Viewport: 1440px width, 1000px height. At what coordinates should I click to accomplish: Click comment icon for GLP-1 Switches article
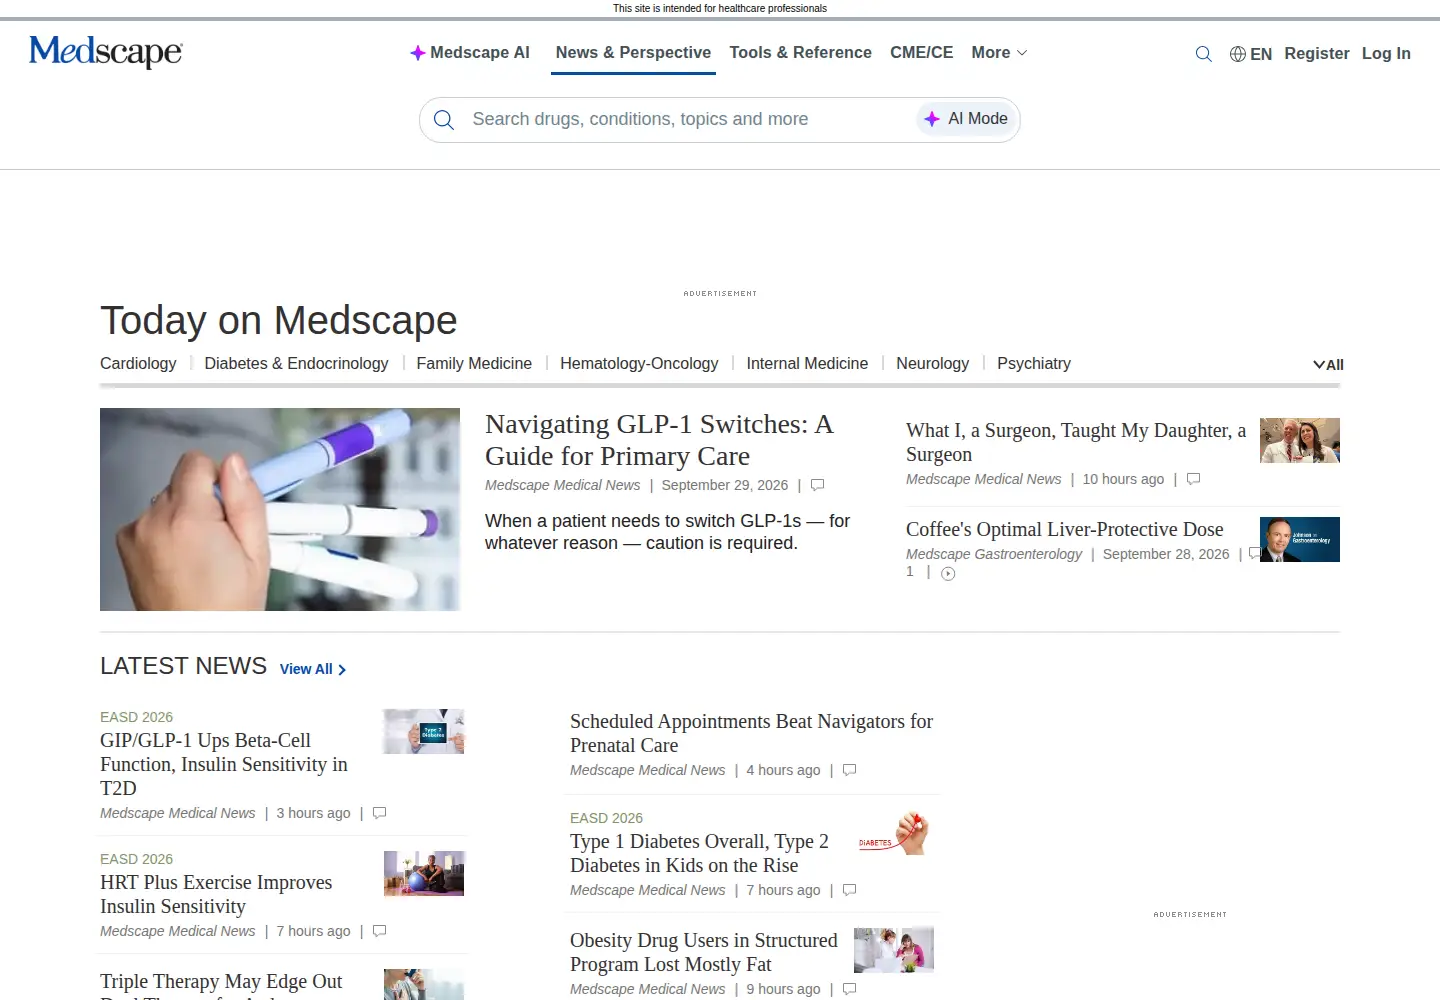[817, 485]
